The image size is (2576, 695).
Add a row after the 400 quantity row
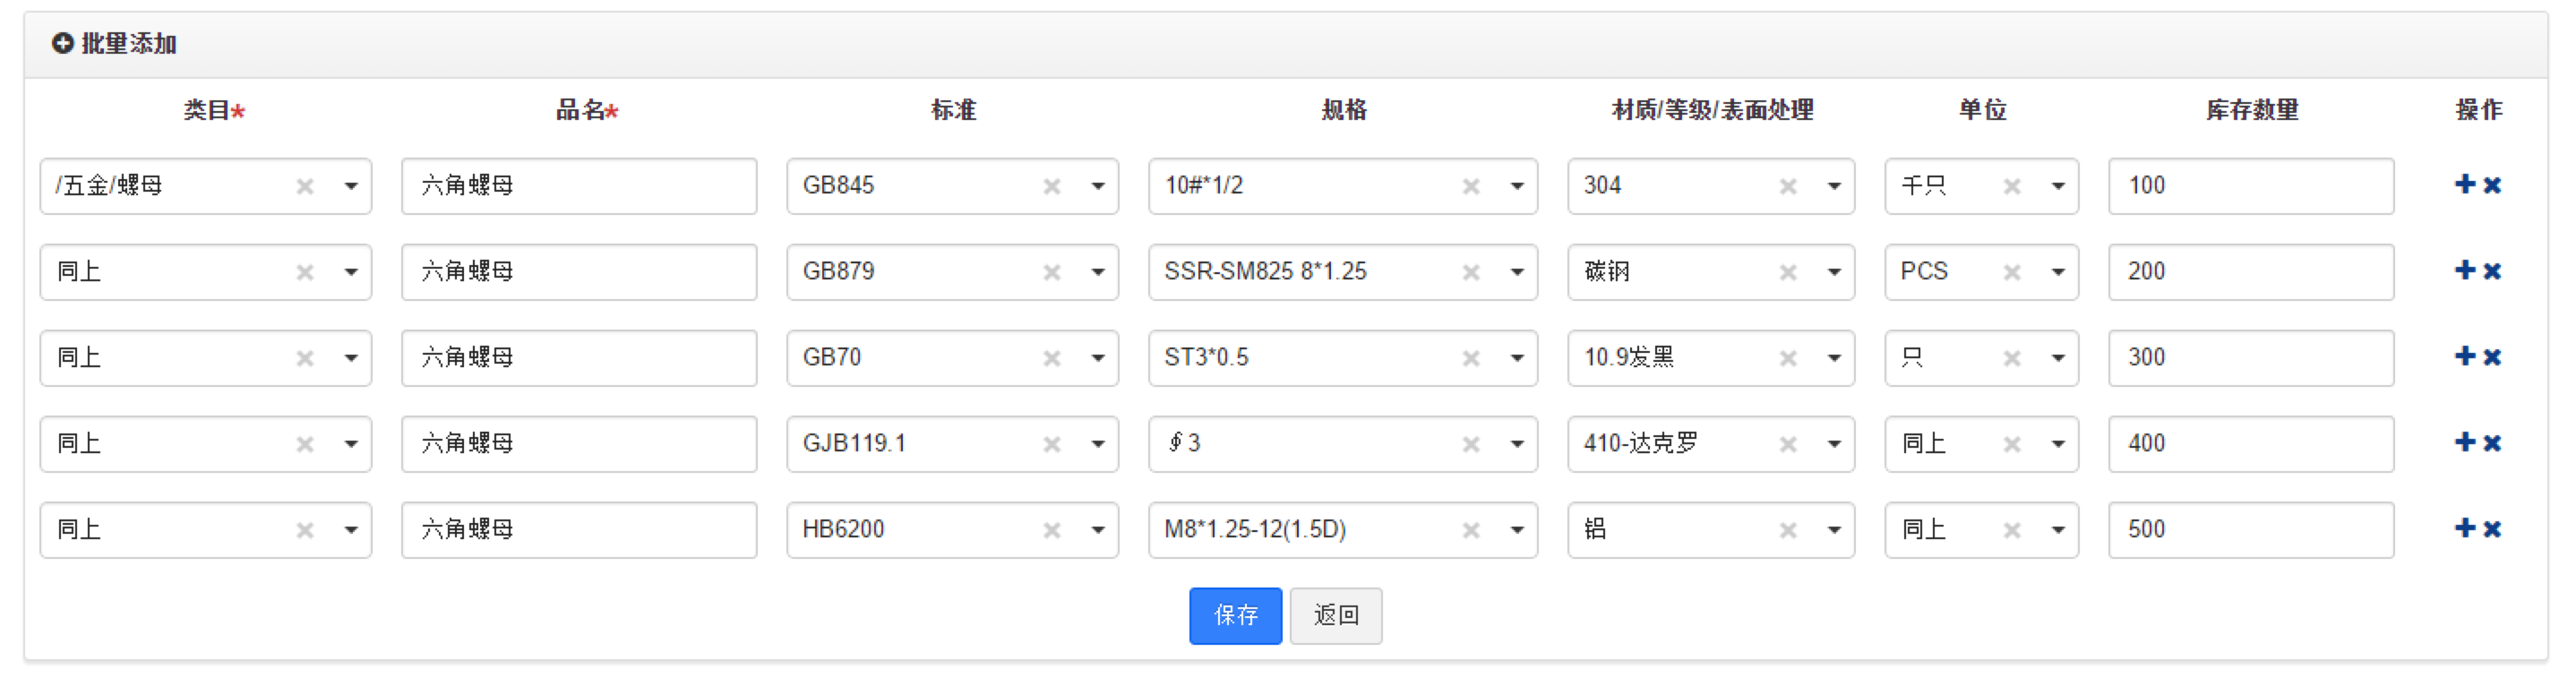(2465, 442)
